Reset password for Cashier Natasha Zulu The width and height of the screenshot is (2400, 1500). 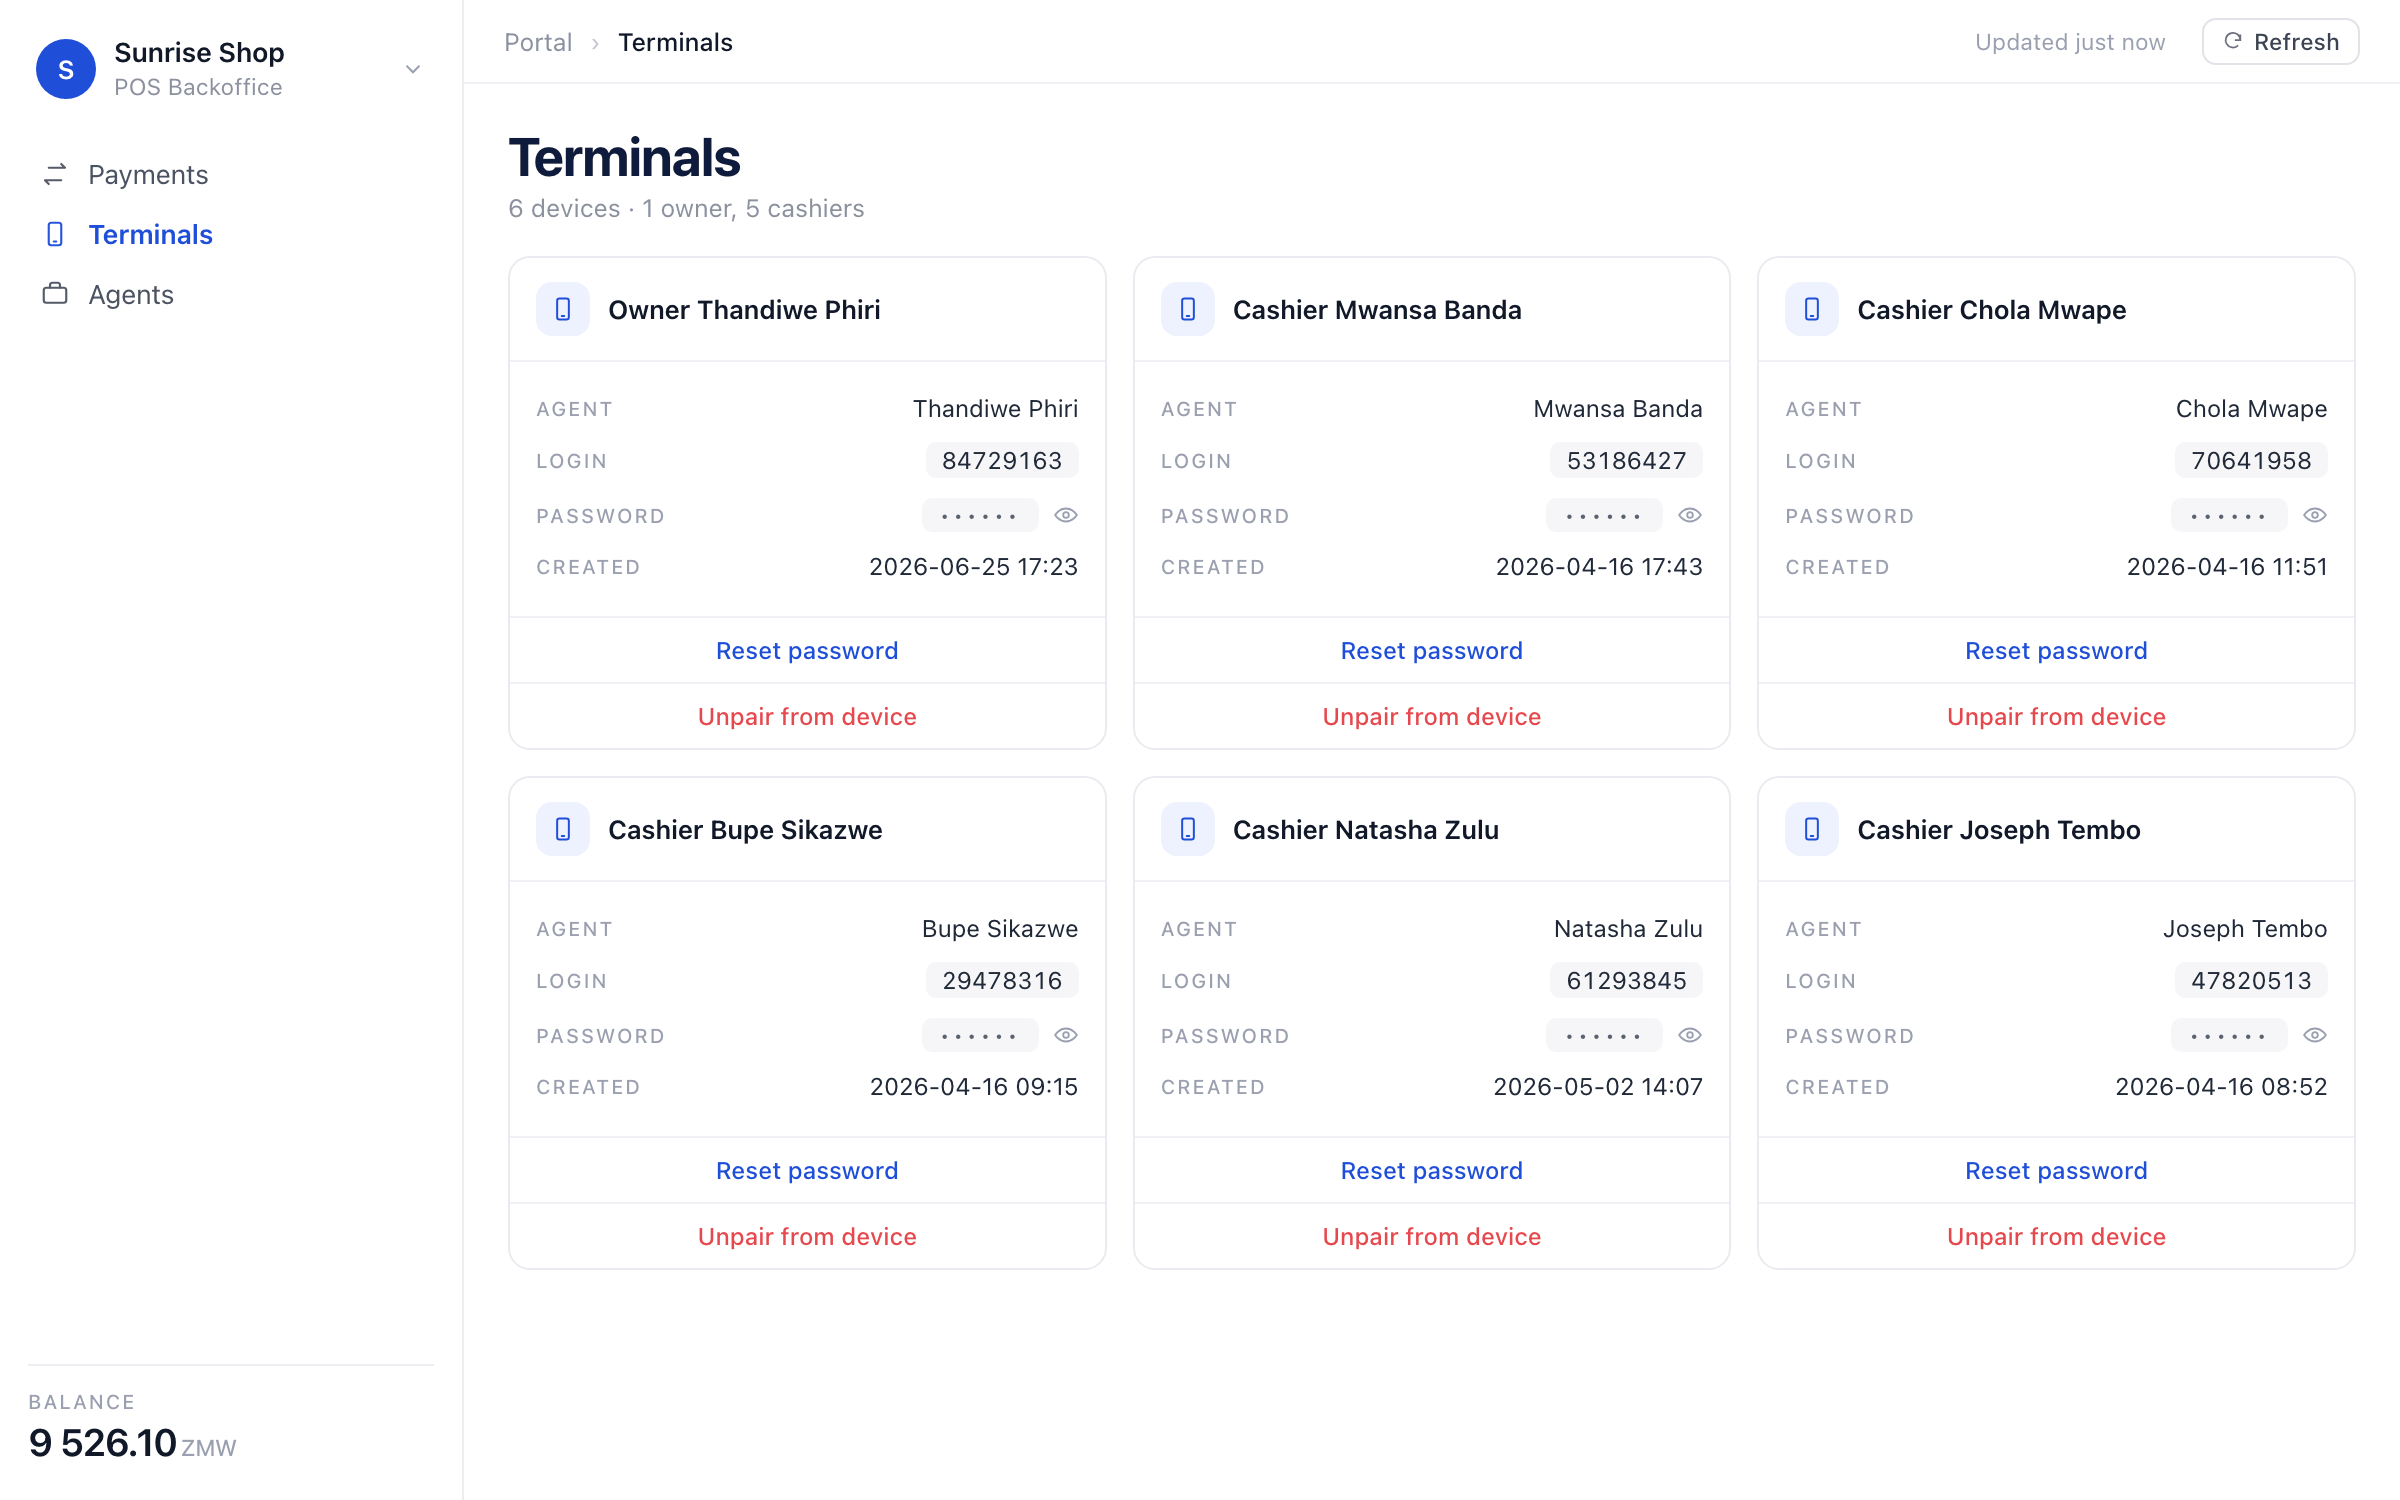coord(1432,1170)
